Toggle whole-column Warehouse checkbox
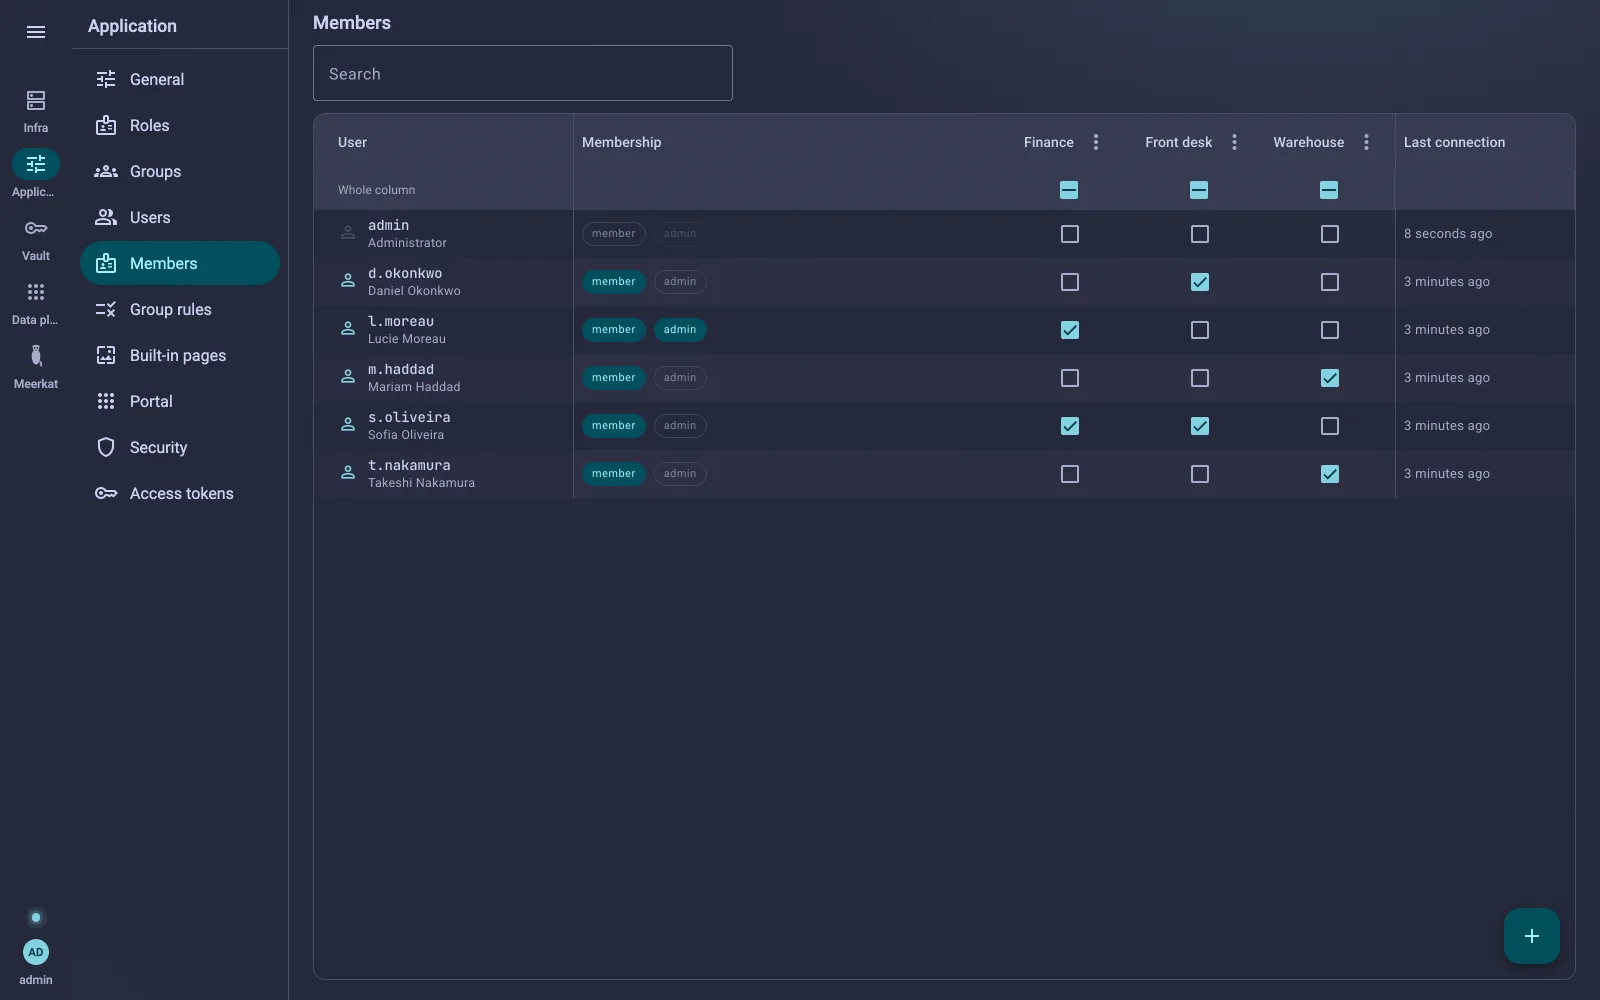The width and height of the screenshot is (1600, 1000). click(x=1329, y=190)
